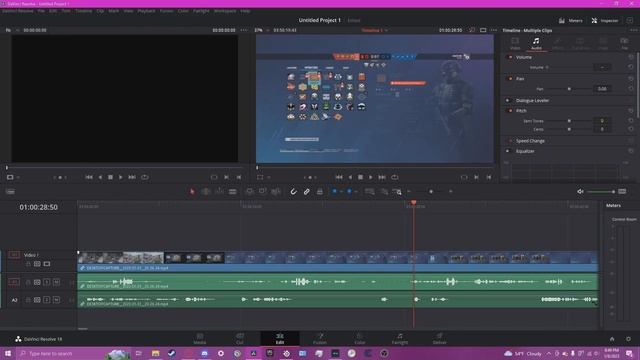Click the Windows Start button
This screenshot has width=640, height=360.
pyautogui.click(x=8, y=353)
